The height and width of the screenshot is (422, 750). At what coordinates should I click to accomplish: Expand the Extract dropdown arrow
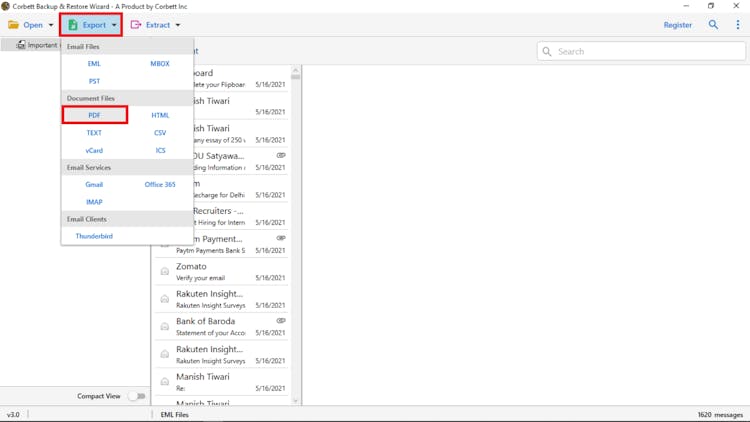(178, 25)
